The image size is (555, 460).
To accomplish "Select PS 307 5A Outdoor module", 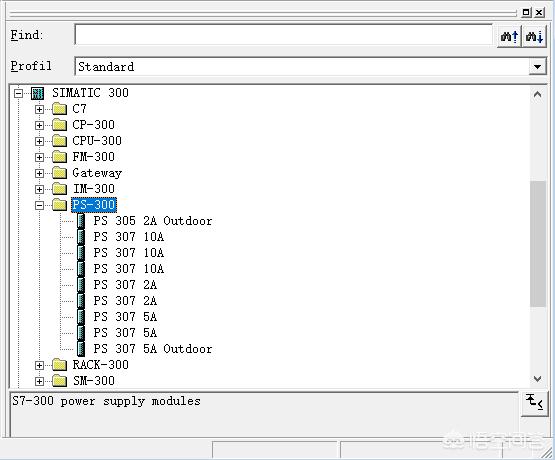I will point(153,349).
